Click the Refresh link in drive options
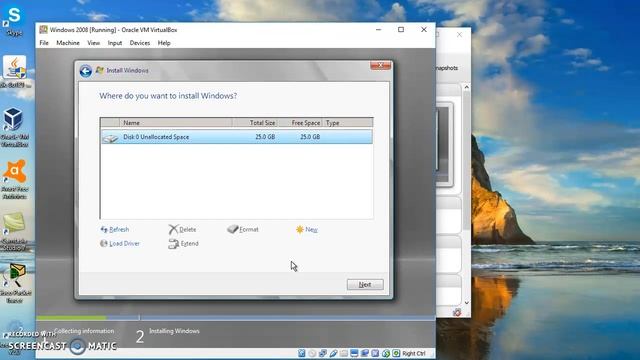 119,229
